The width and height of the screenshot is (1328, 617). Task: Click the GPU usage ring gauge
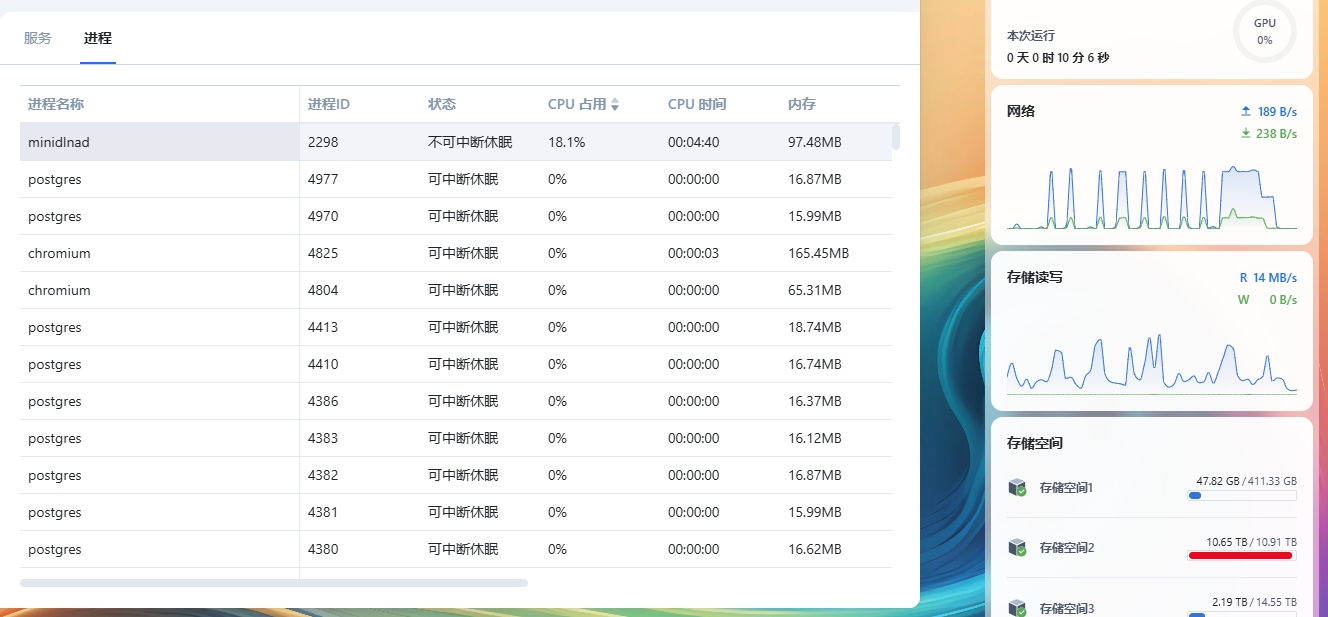coord(1265,31)
